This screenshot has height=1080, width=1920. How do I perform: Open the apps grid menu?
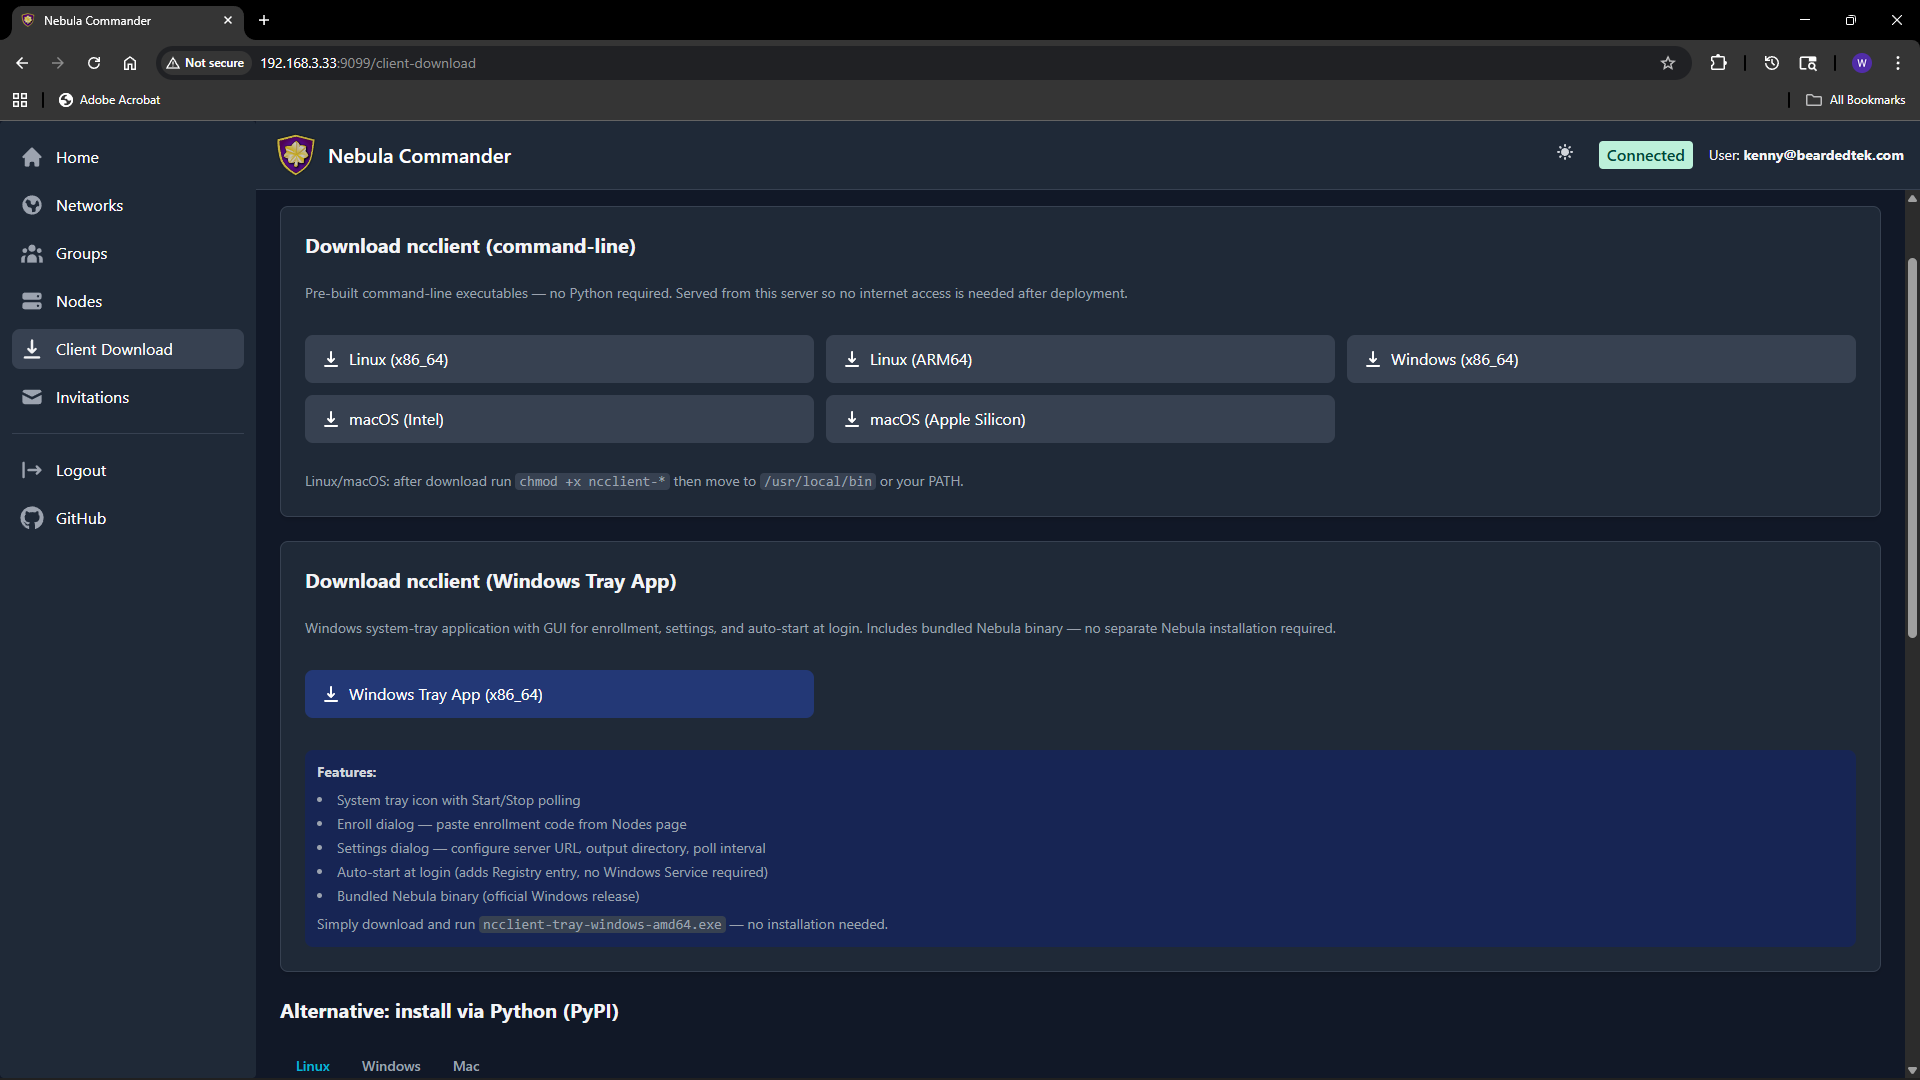(19, 99)
